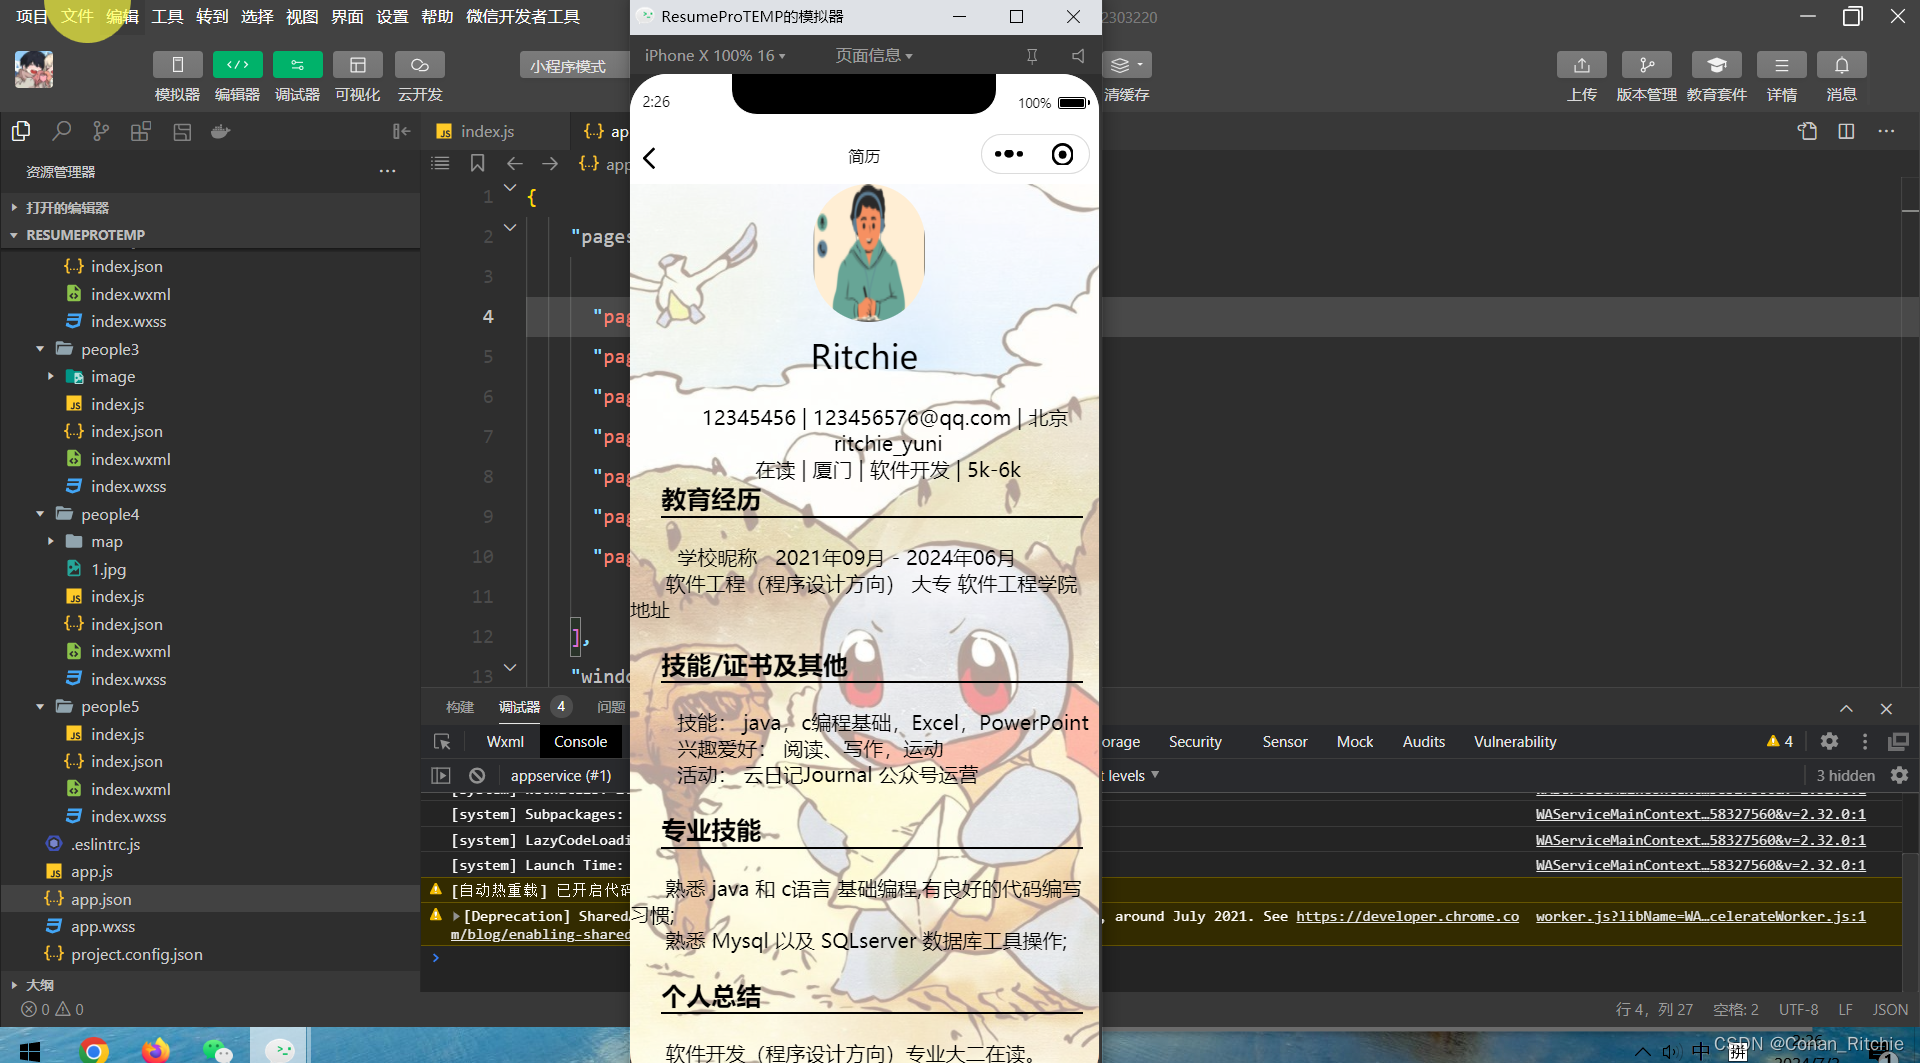Switch to the Sensor tab

pyautogui.click(x=1285, y=742)
